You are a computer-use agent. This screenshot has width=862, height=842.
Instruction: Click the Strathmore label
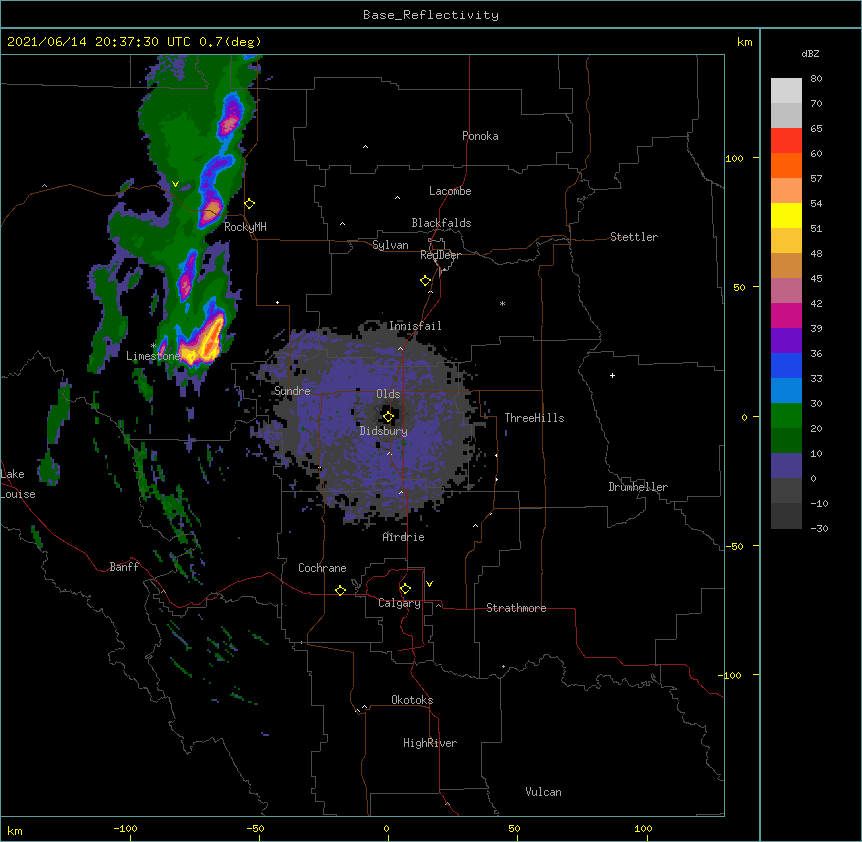click(516, 608)
